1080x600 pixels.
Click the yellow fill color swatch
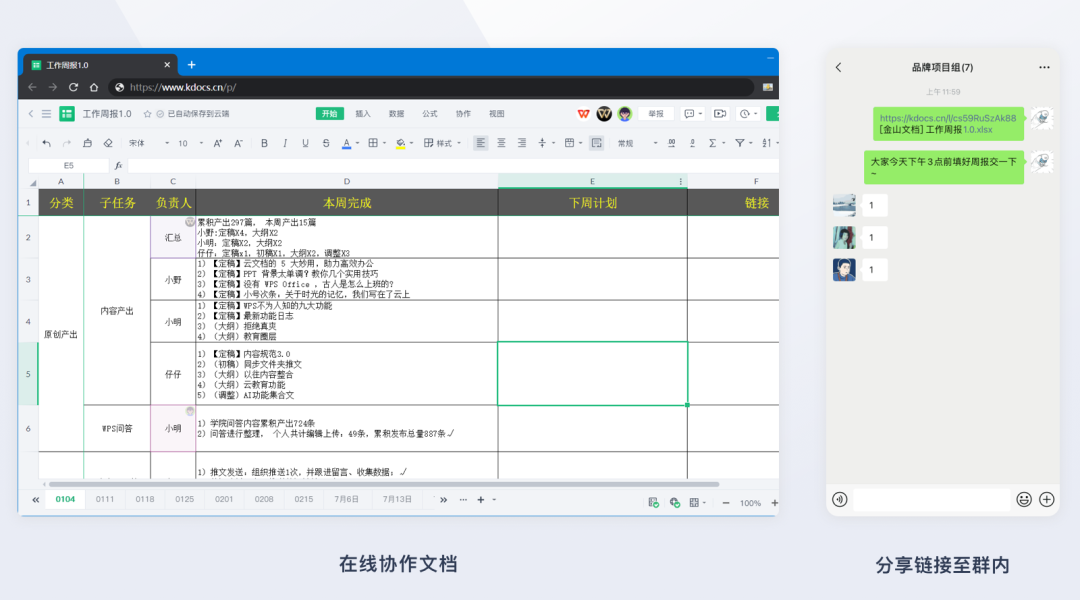400,143
